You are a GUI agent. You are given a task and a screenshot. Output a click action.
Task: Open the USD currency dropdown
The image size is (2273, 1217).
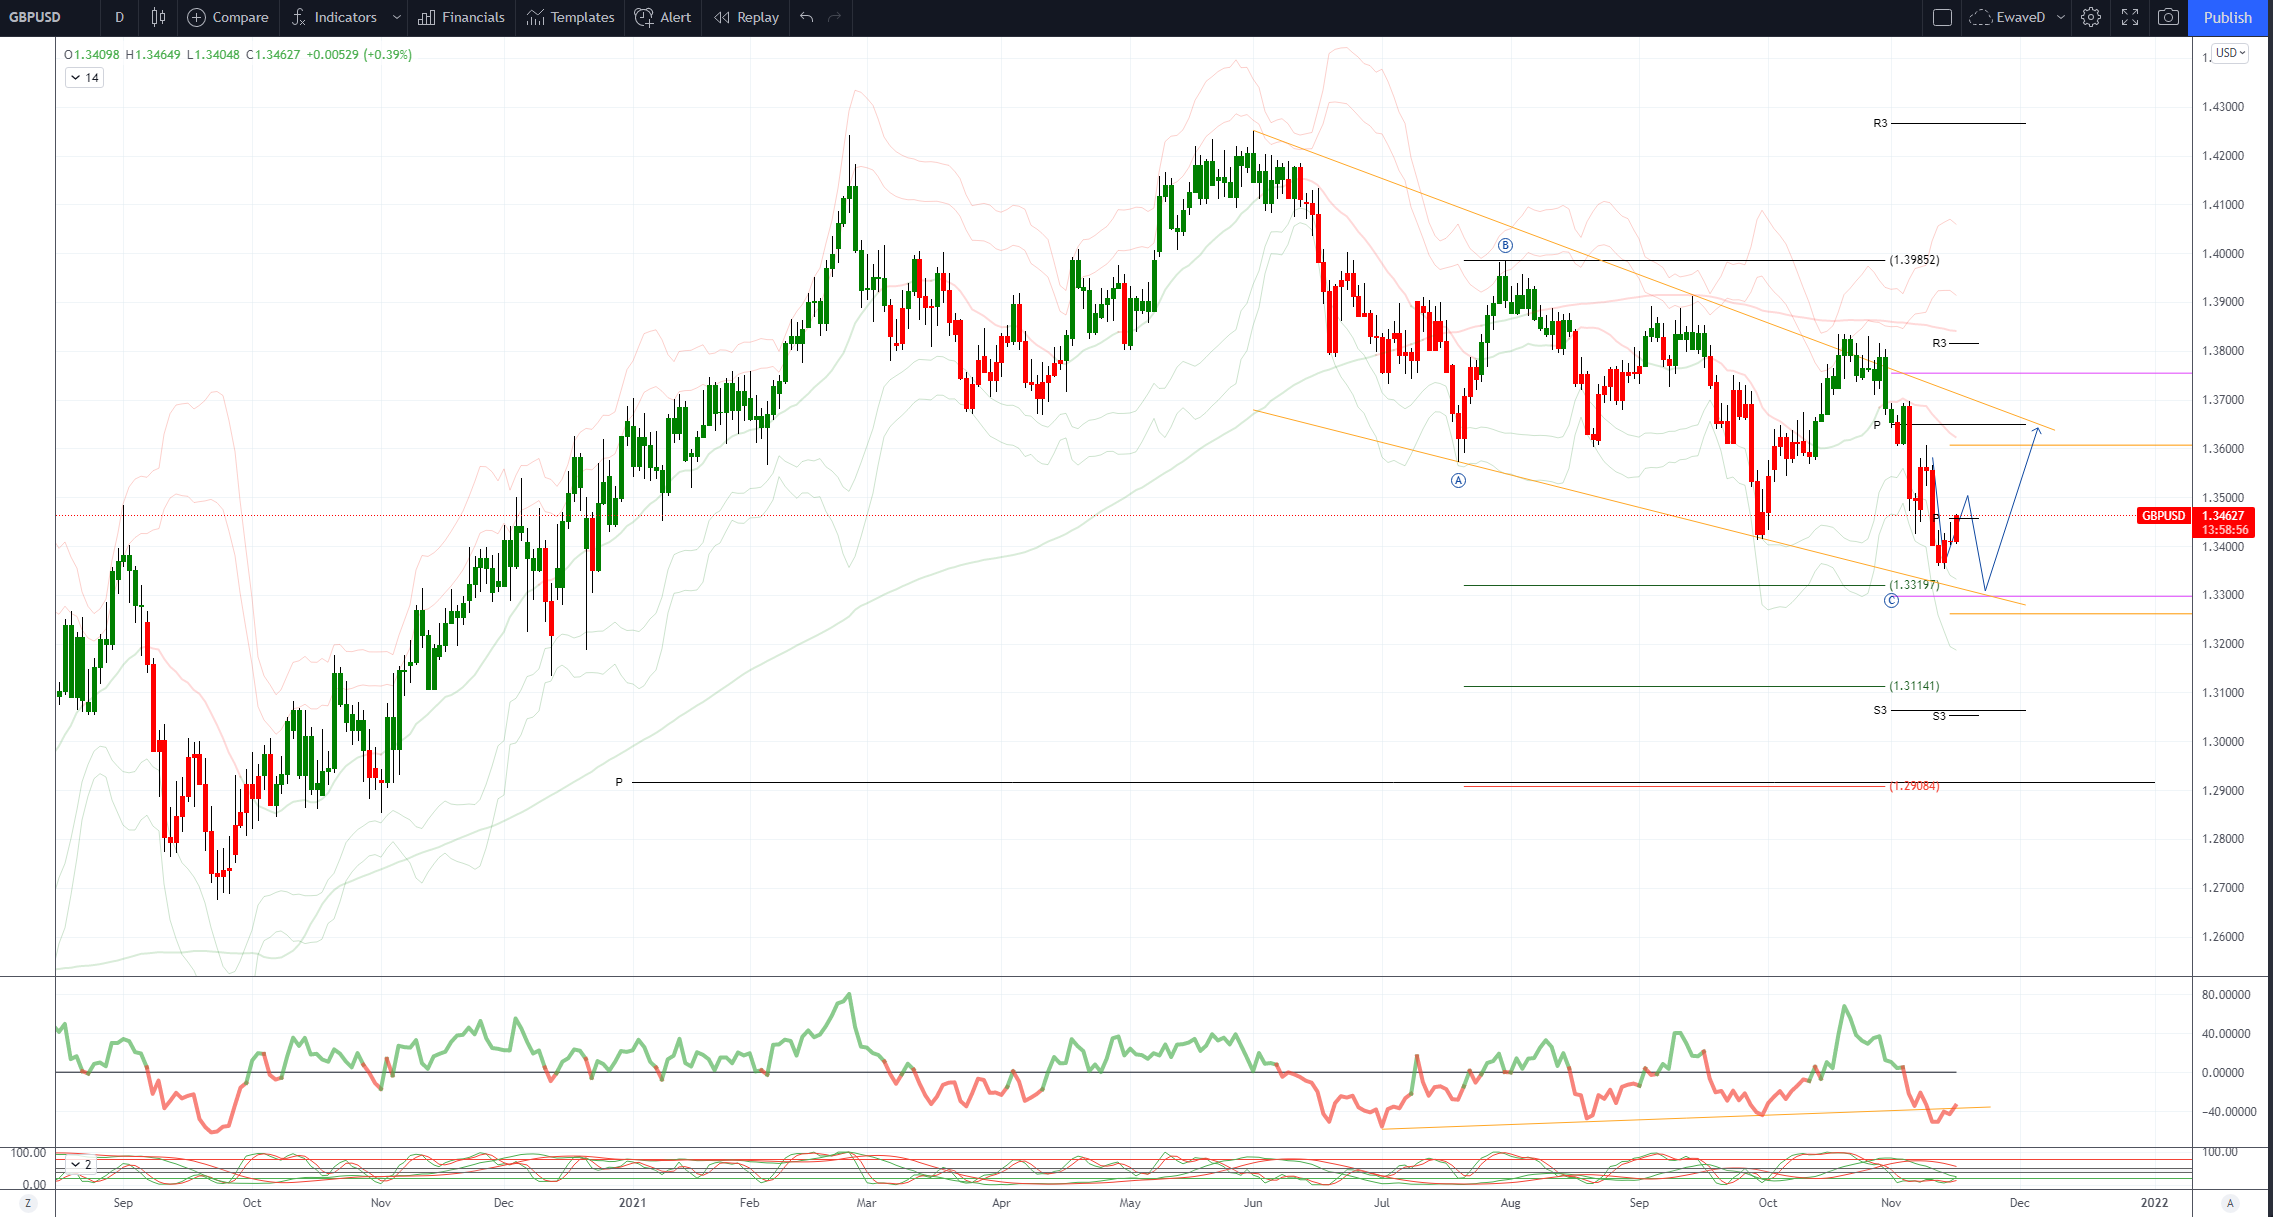[x=2229, y=53]
